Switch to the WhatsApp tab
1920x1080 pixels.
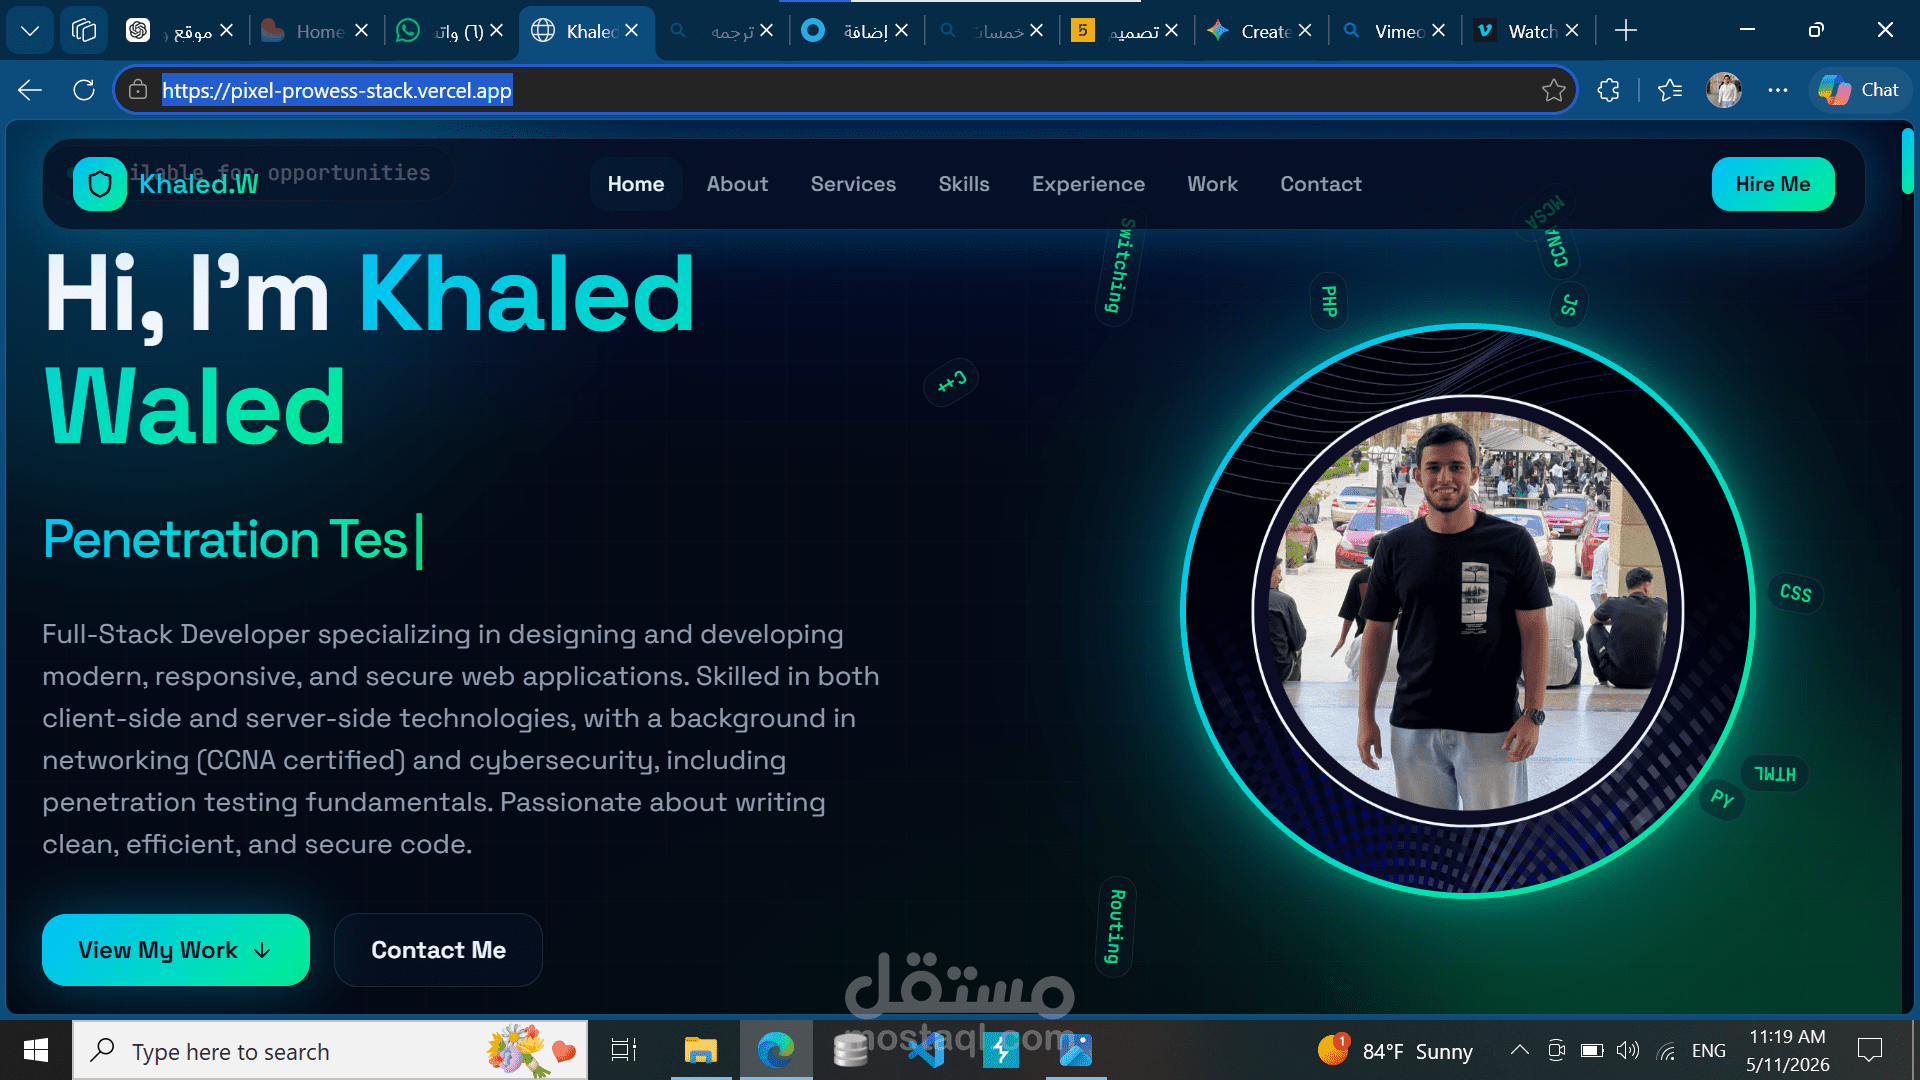[x=449, y=31]
